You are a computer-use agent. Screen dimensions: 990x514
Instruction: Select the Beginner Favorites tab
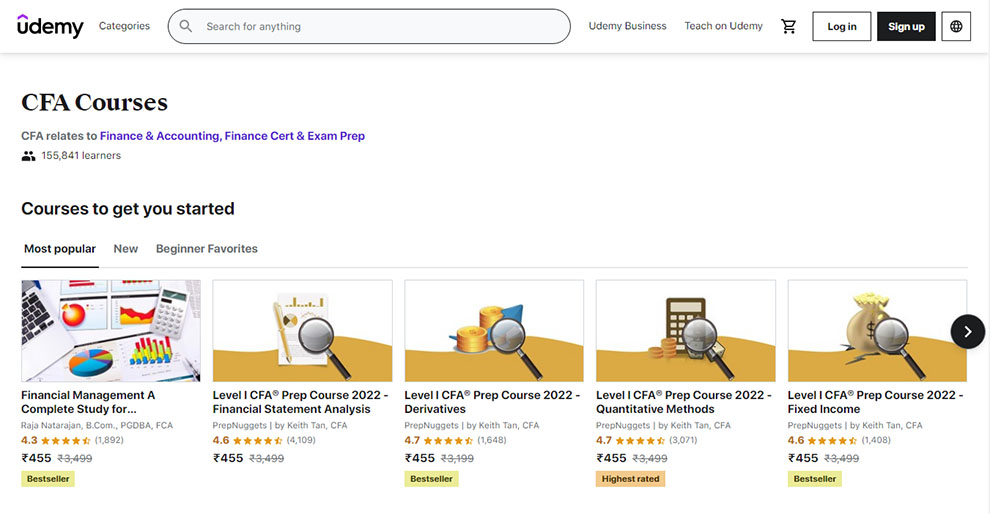coord(206,249)
